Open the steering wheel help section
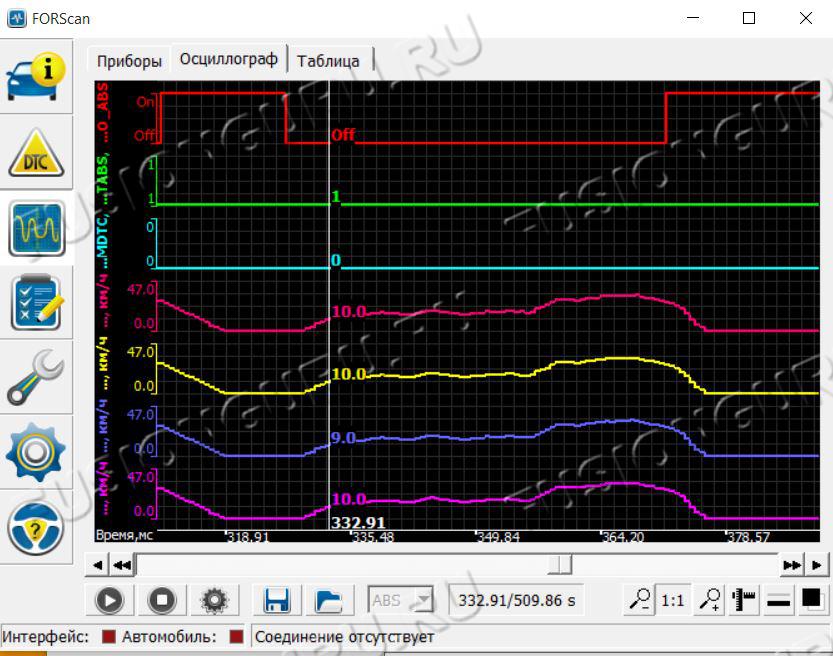This screenshot has height=656, width=833. [x=36, y=527]
